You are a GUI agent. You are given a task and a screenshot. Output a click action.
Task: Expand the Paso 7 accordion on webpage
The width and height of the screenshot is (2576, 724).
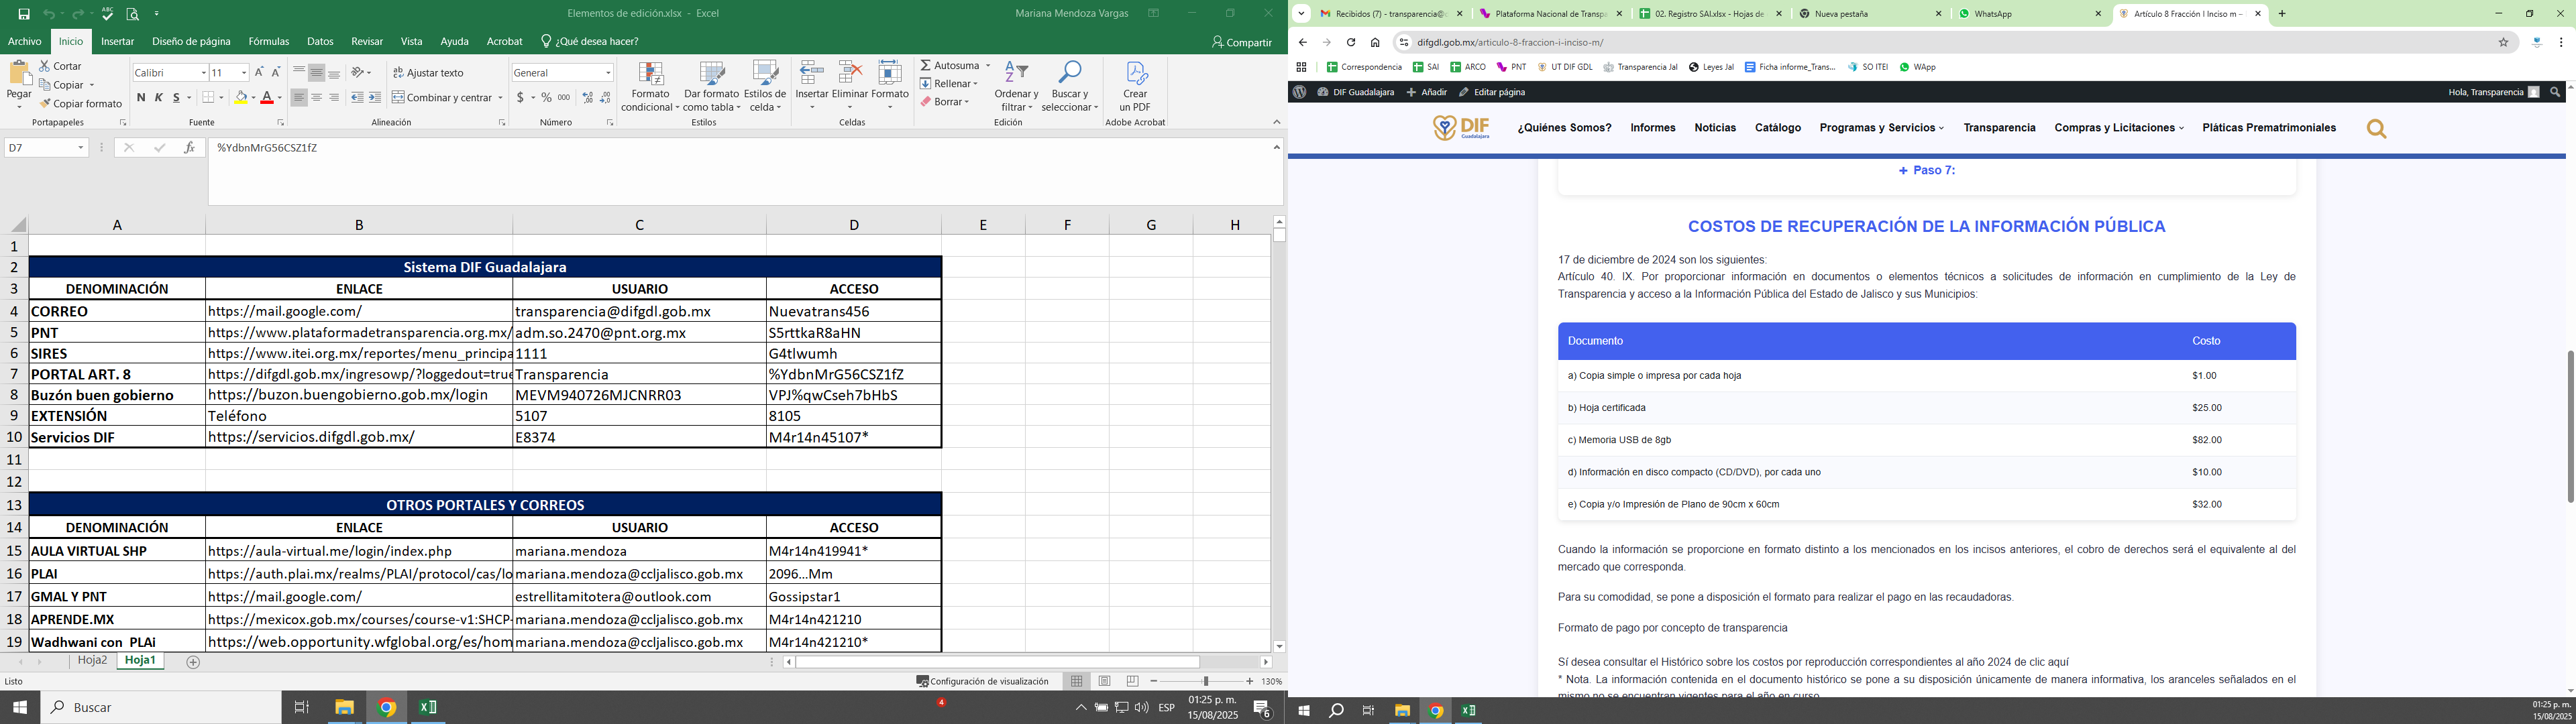coord(1927,171)
